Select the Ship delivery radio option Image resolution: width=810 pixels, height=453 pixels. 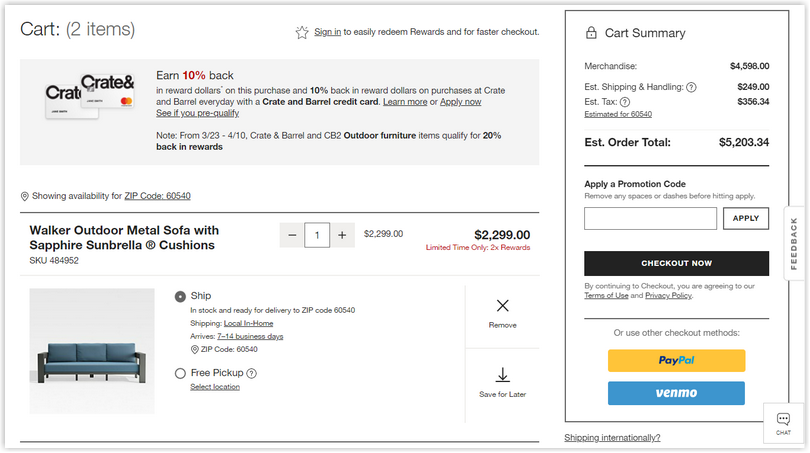click(180, 296)
